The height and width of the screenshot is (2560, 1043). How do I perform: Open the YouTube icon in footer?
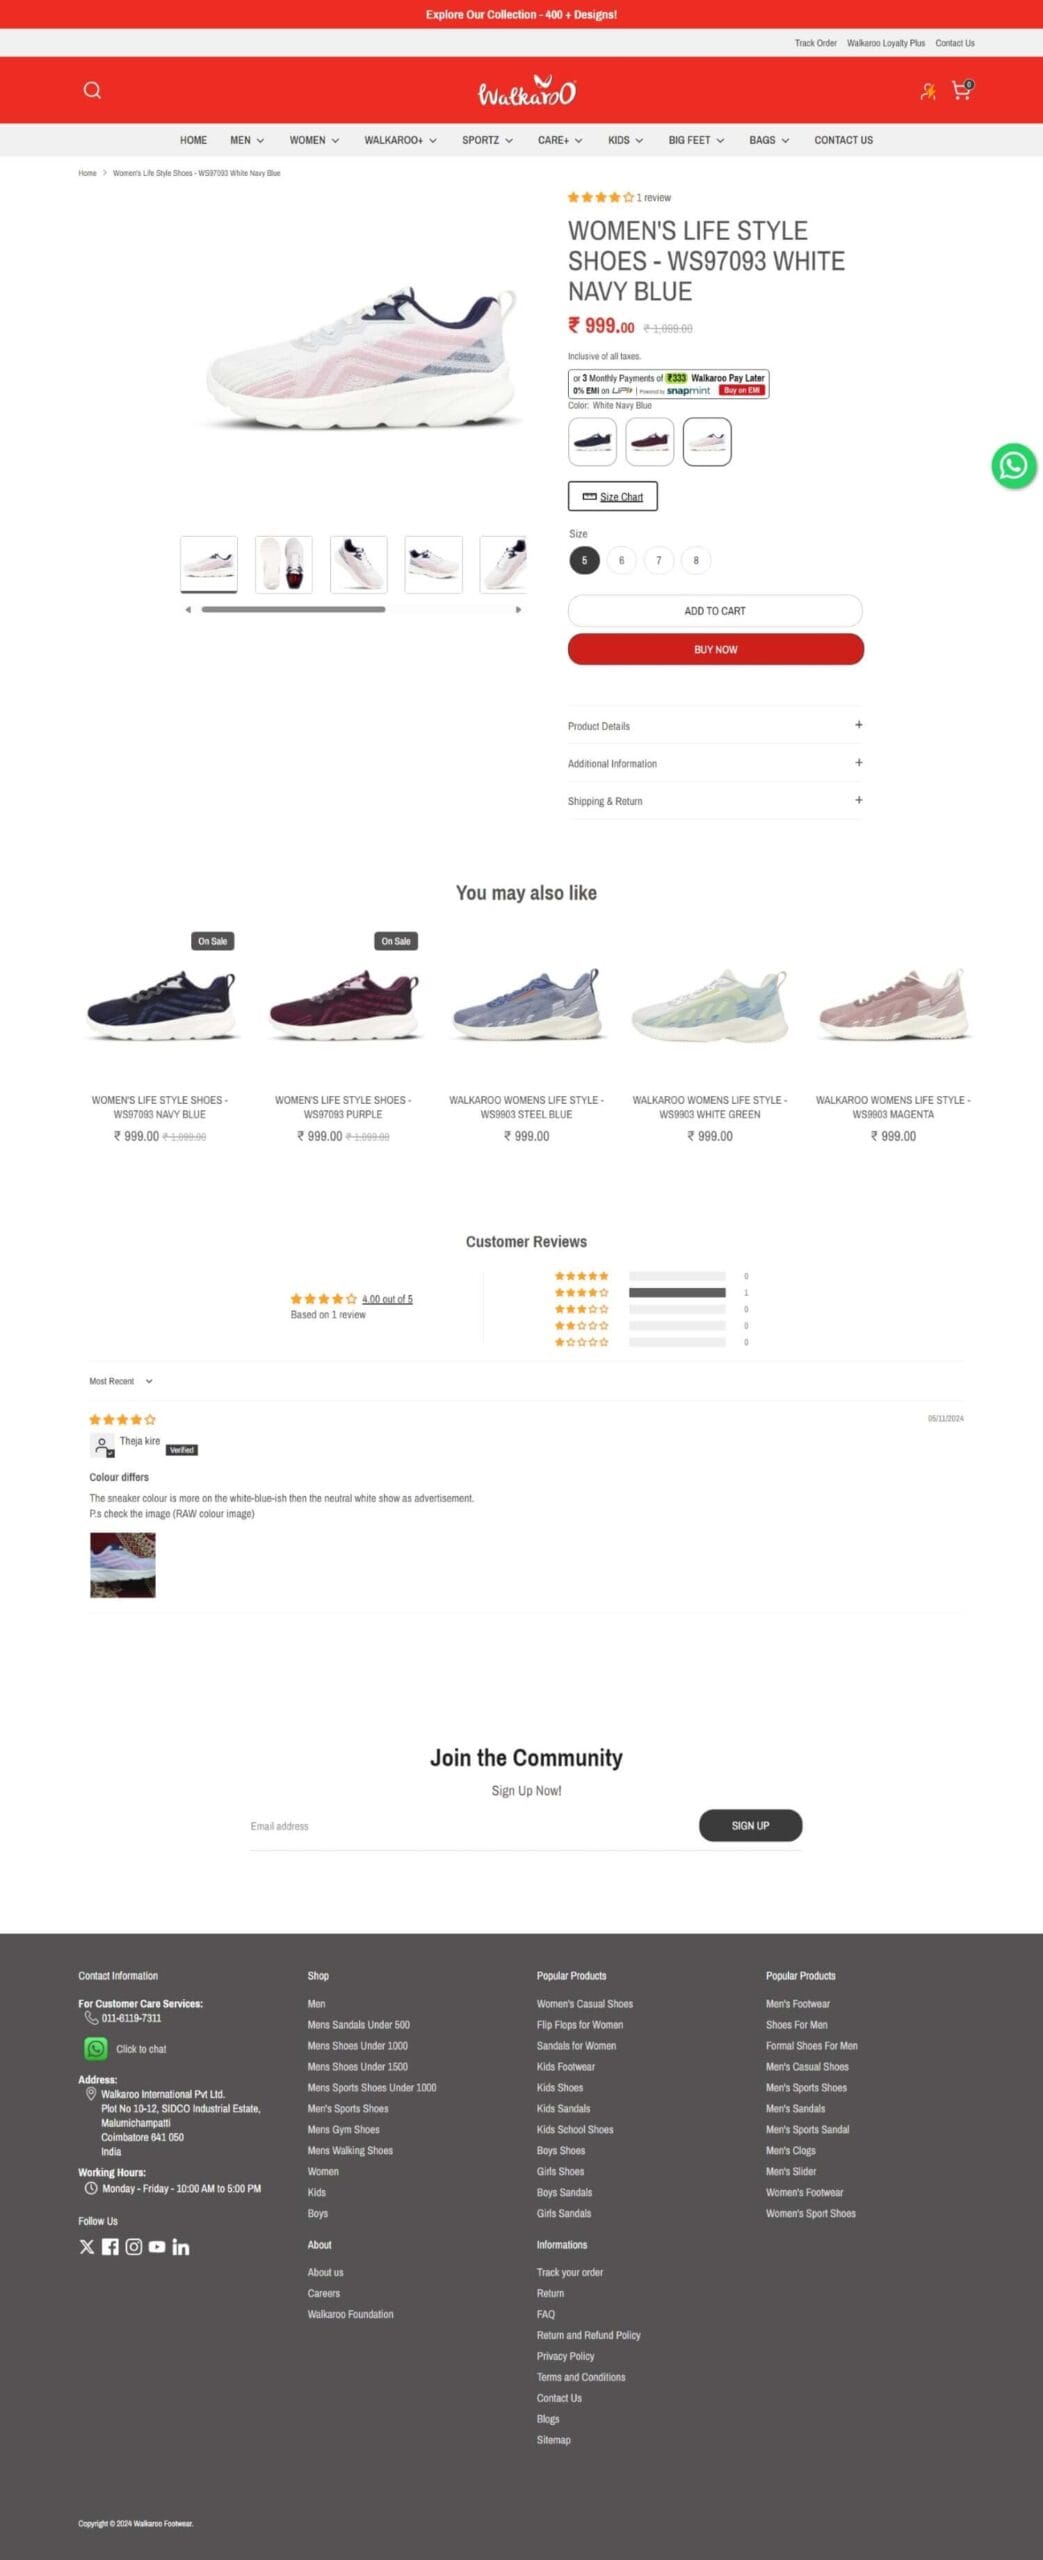(x=157, y=2246)
